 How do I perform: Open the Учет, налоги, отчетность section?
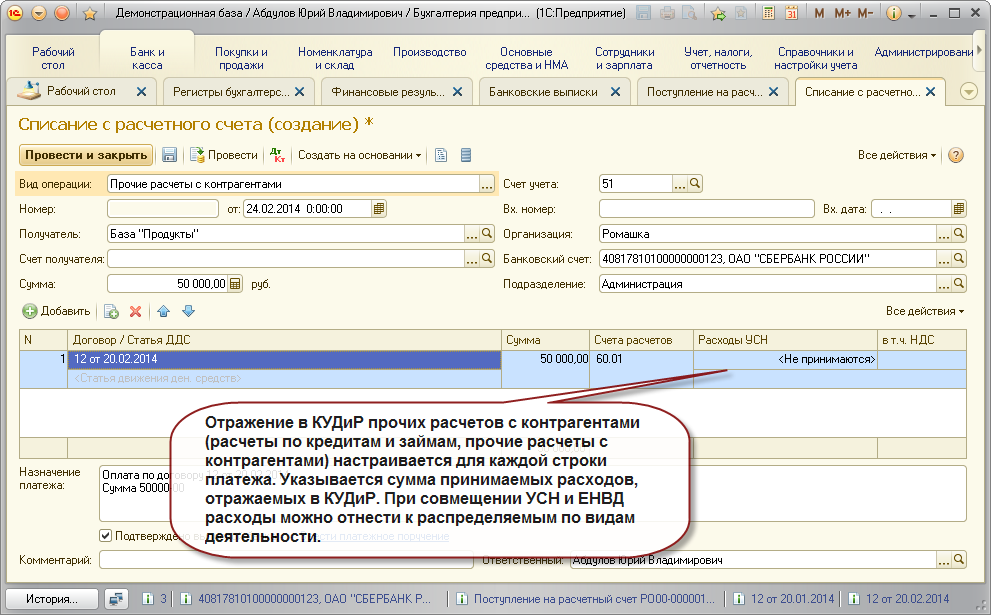pyautogui.click(x=718, y=58)
